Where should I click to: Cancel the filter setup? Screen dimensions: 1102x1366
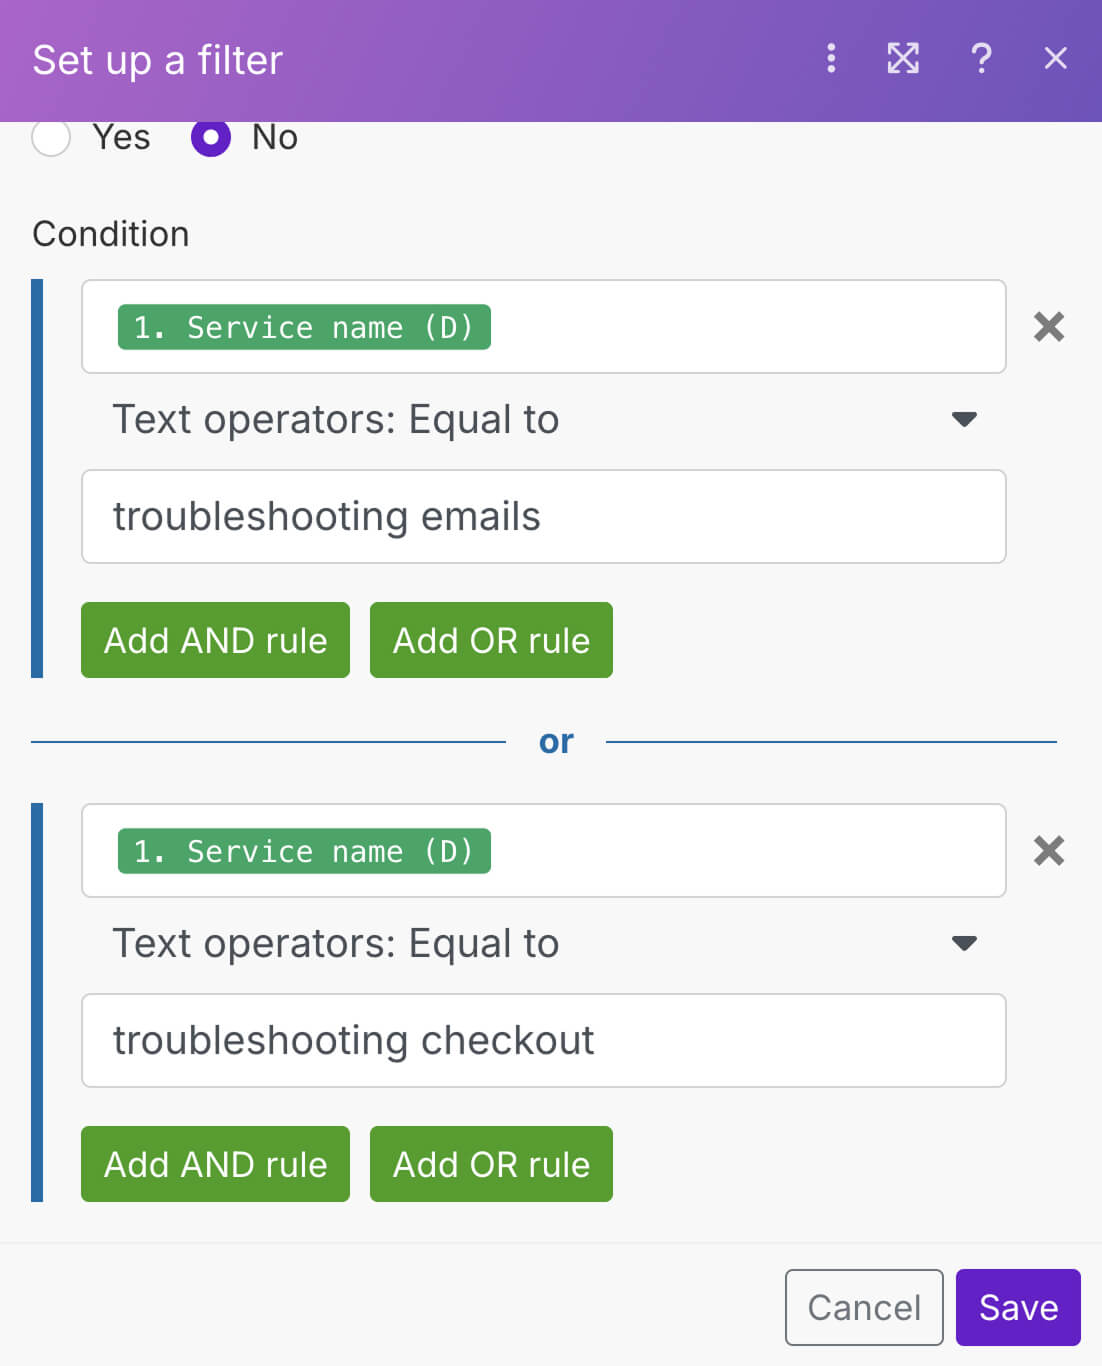[864, 1307]
